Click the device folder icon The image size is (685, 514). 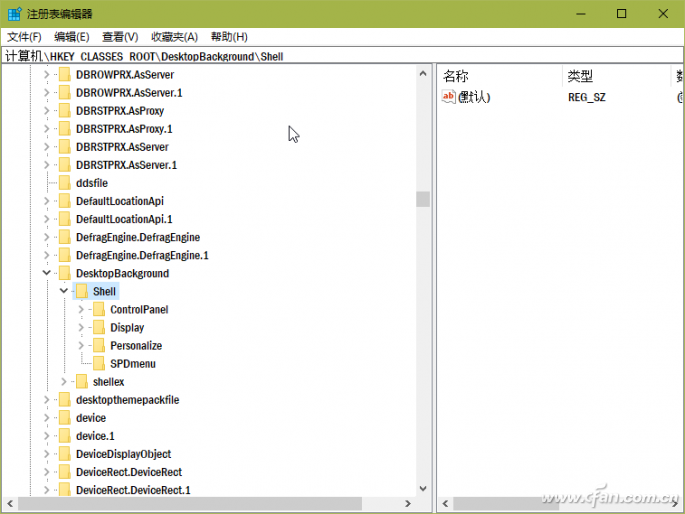coord(65,418)
